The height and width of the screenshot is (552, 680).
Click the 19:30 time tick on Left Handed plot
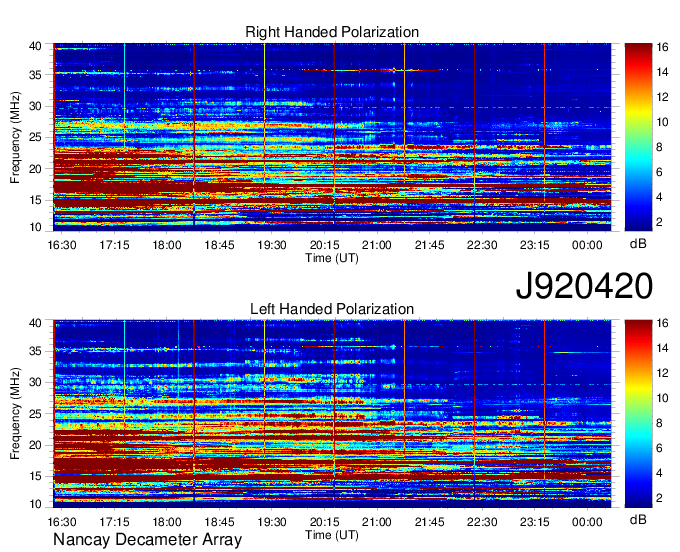click(271, 522)
